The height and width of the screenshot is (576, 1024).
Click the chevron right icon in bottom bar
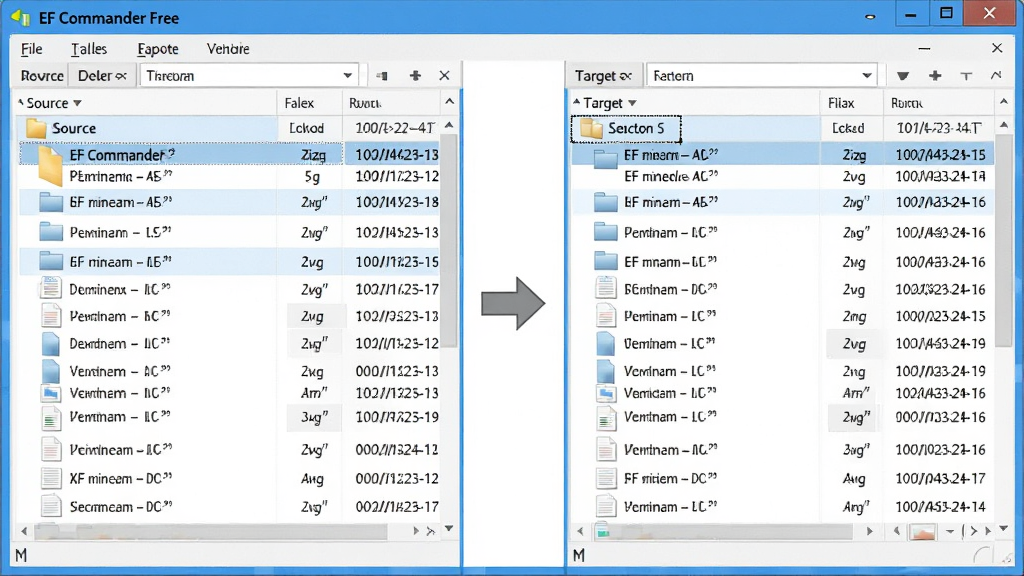pos(973,532)
